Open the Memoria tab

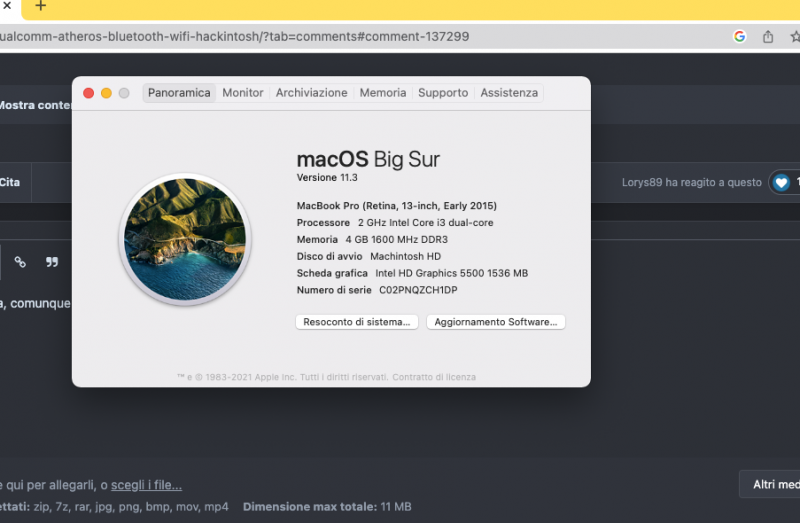point(383,93)
